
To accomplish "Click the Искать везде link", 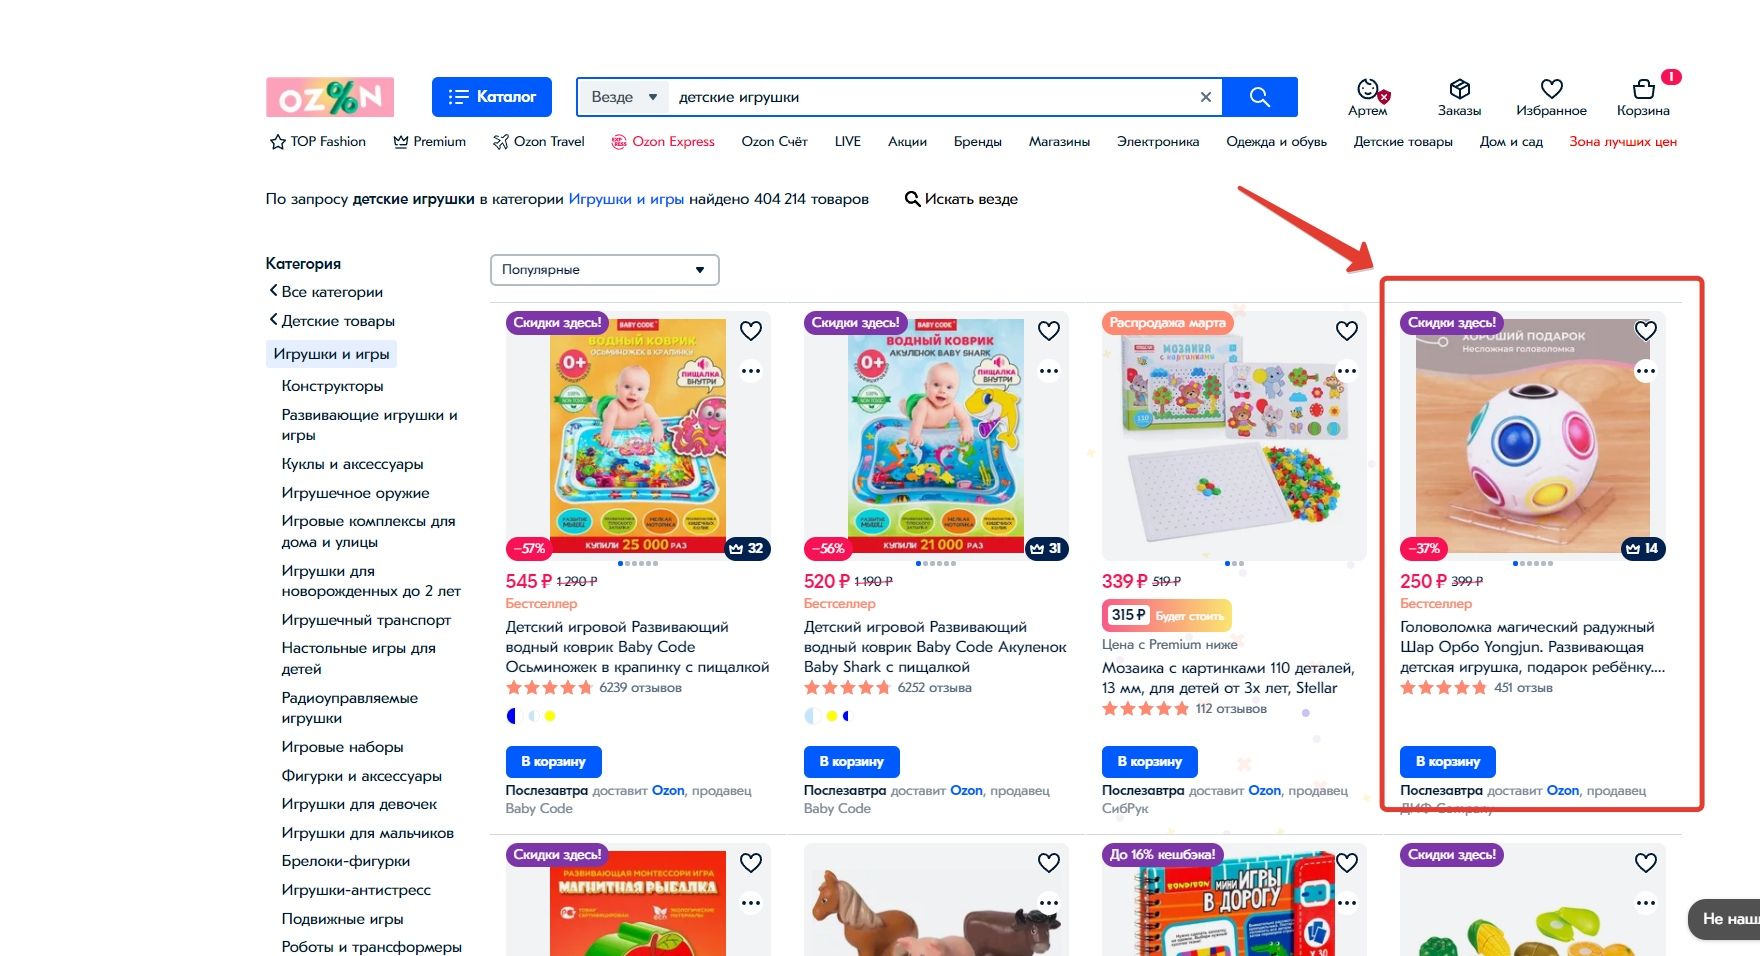I will 961,199.
